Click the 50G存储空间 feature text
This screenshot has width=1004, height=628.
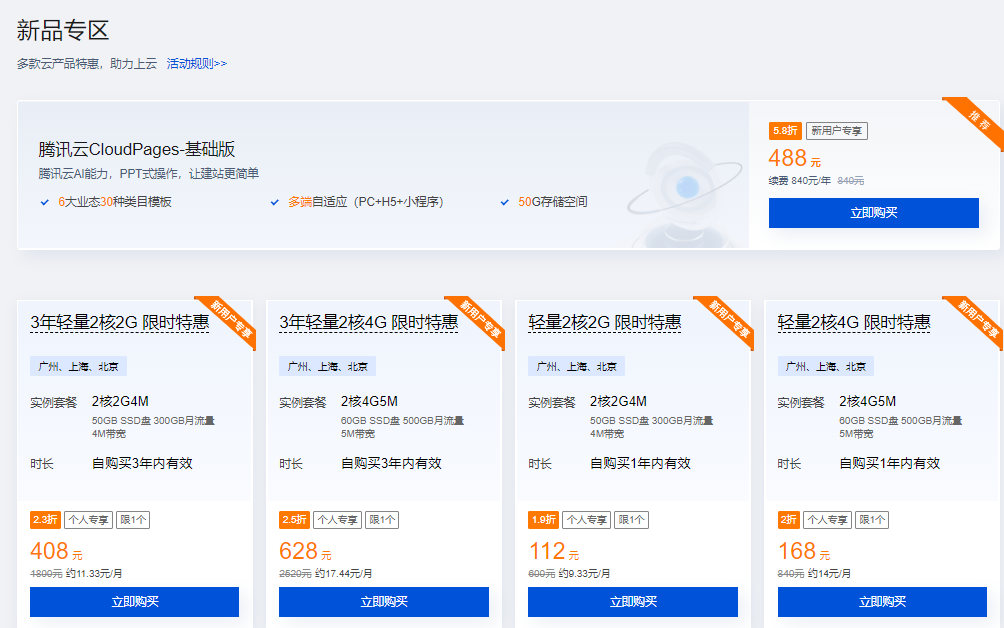(553, 202)
